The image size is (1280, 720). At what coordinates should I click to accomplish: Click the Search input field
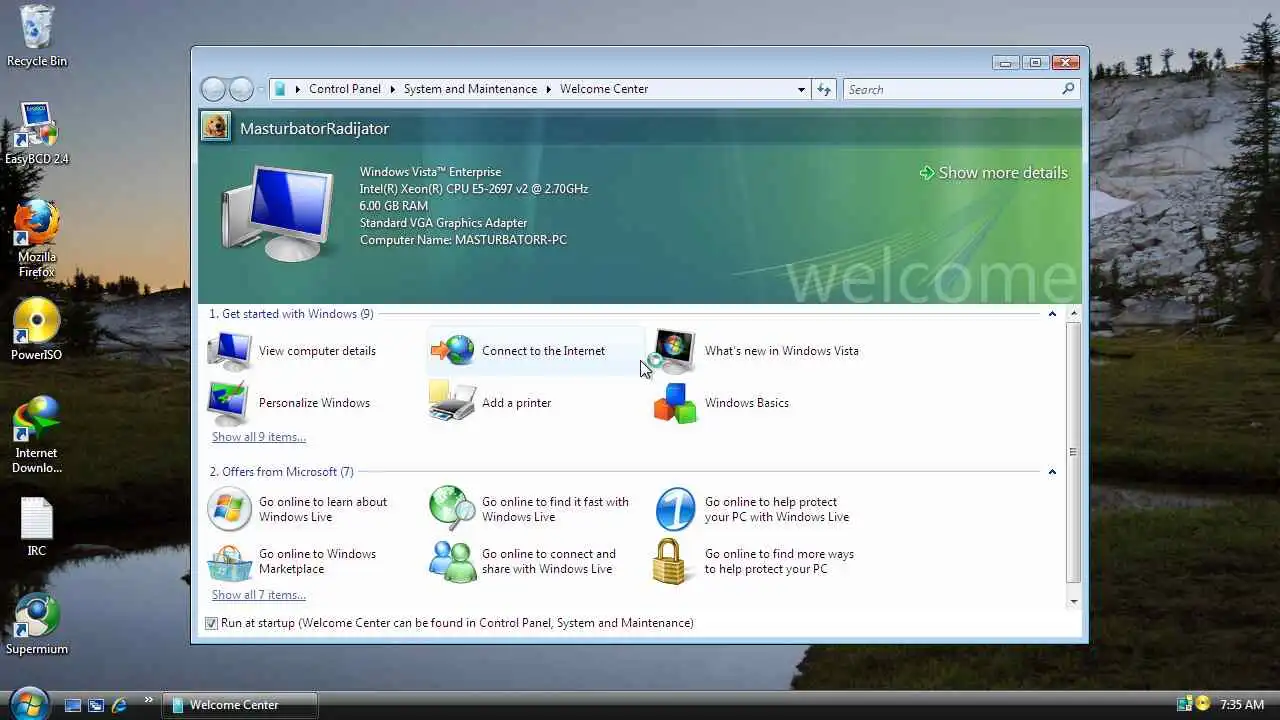coord(950,89)
